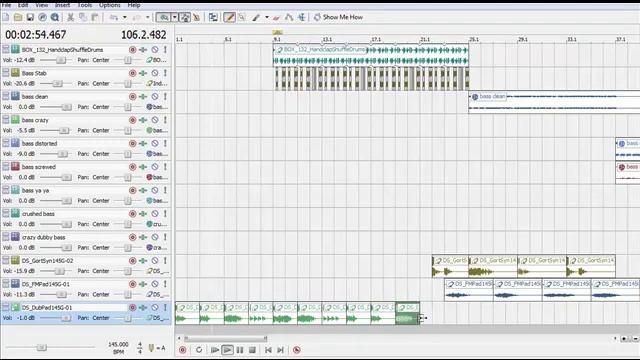This screenshot has height=360, width=640.
Task: Solo the bass clean track
Action: click(165, 96)
